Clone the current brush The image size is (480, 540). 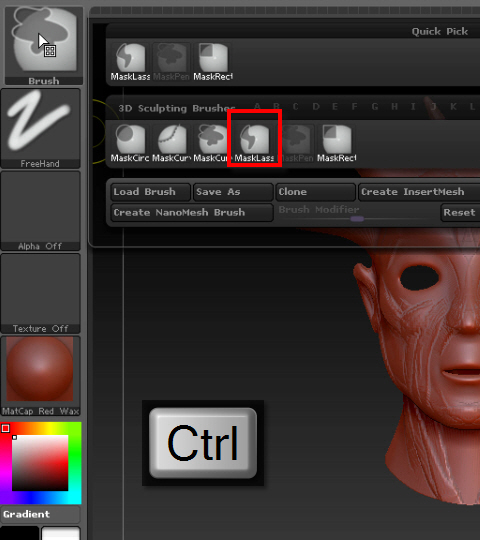(x=315, y=192)
